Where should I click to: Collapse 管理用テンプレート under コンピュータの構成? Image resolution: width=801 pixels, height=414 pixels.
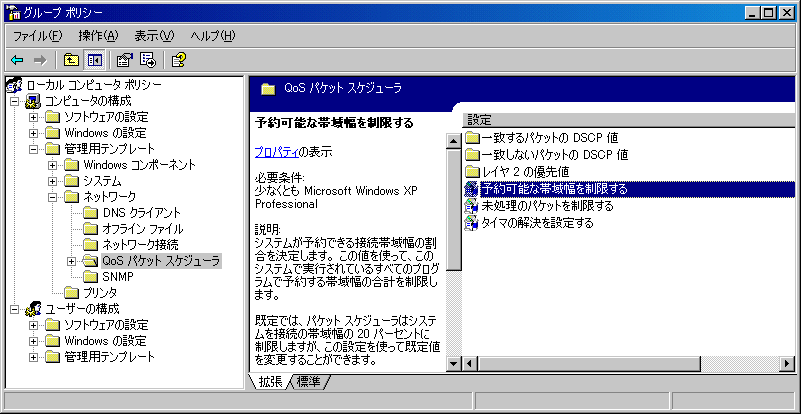coord(34,149)
